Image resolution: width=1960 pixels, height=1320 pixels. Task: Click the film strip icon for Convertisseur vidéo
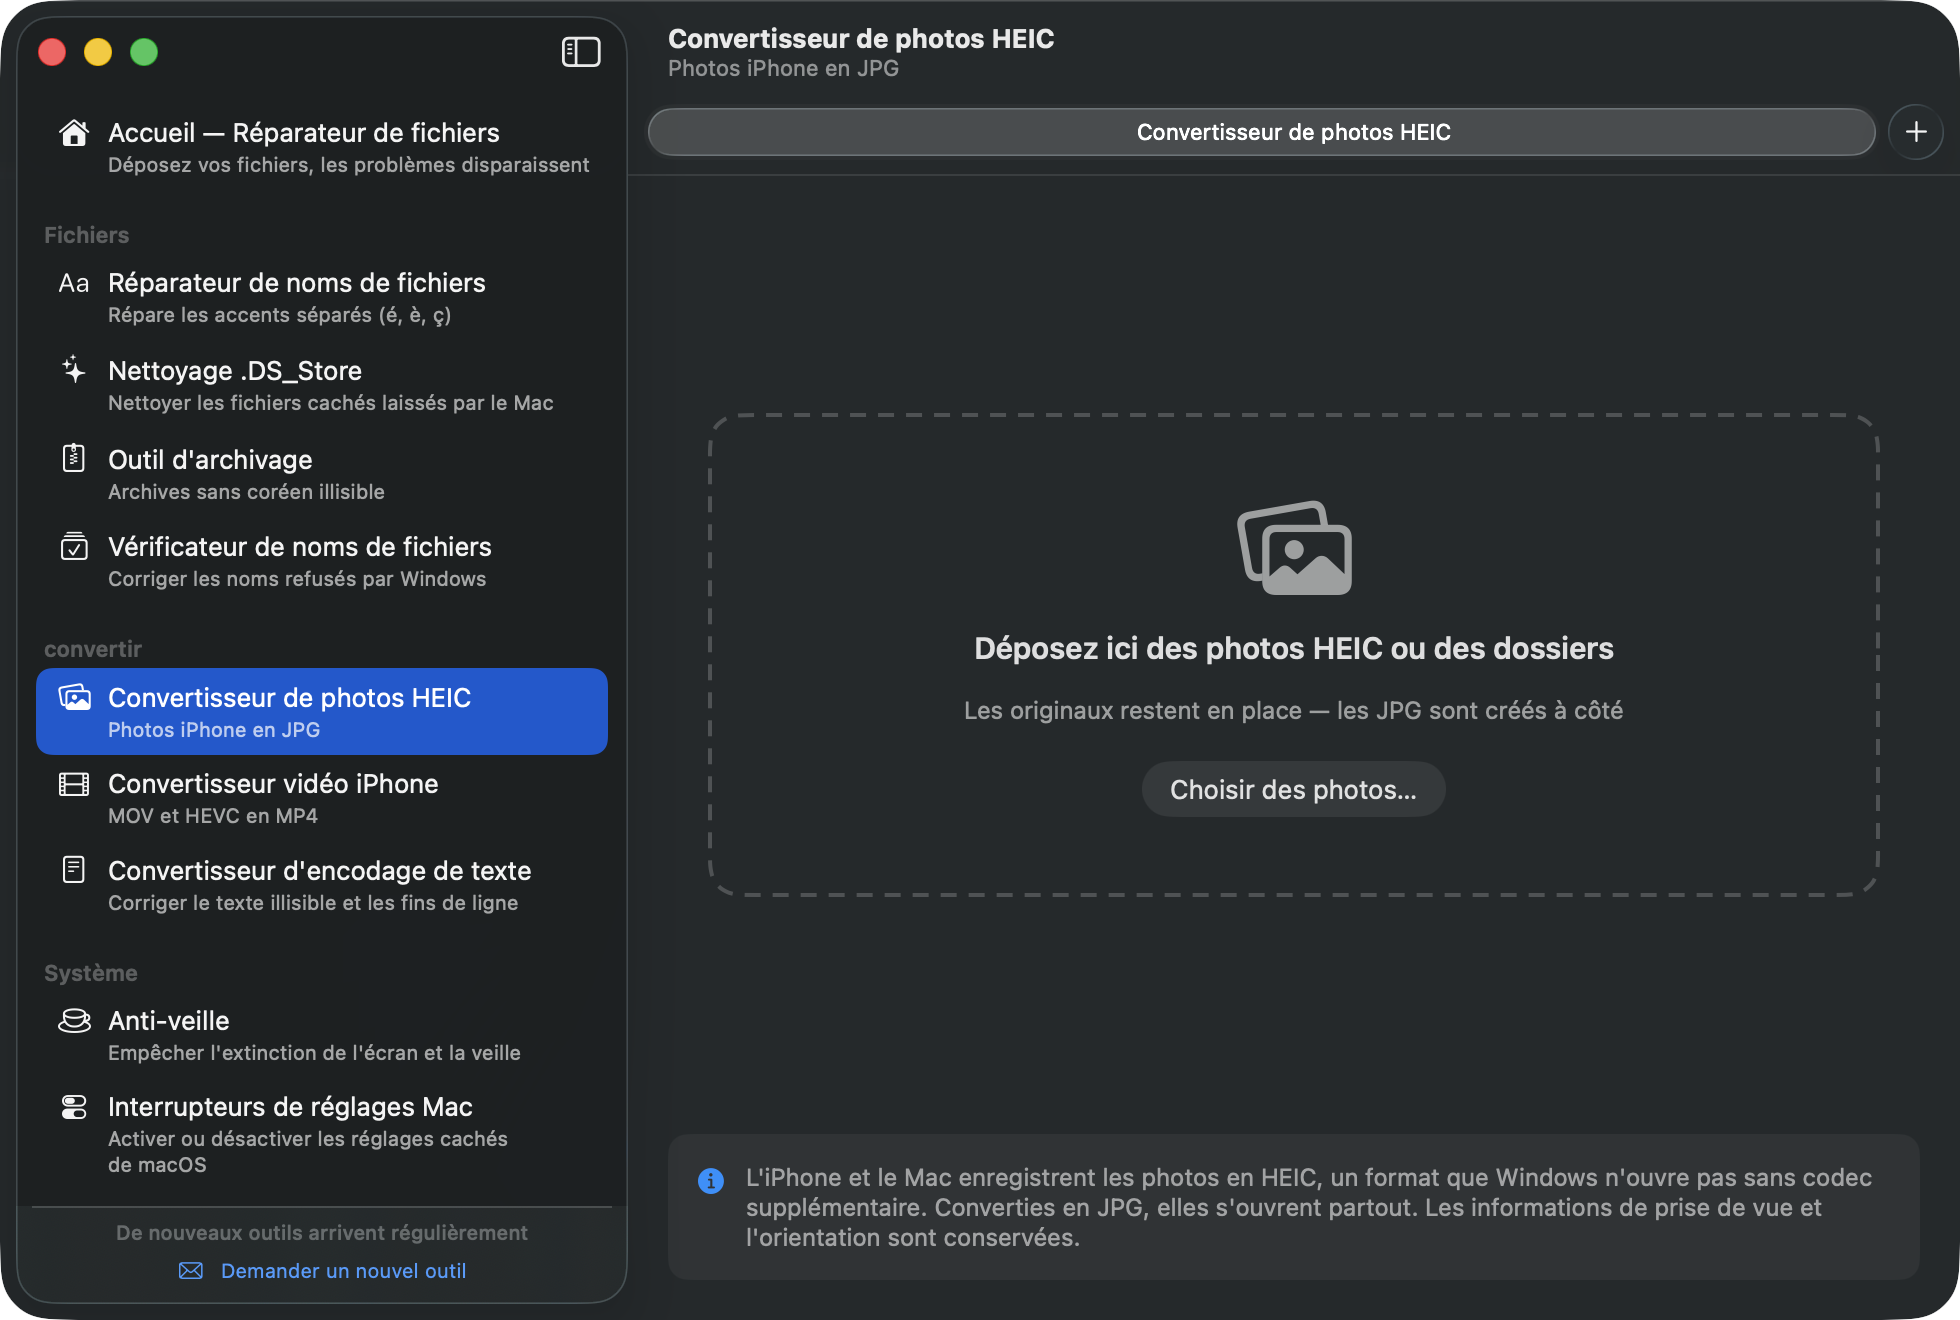[74, 784]
